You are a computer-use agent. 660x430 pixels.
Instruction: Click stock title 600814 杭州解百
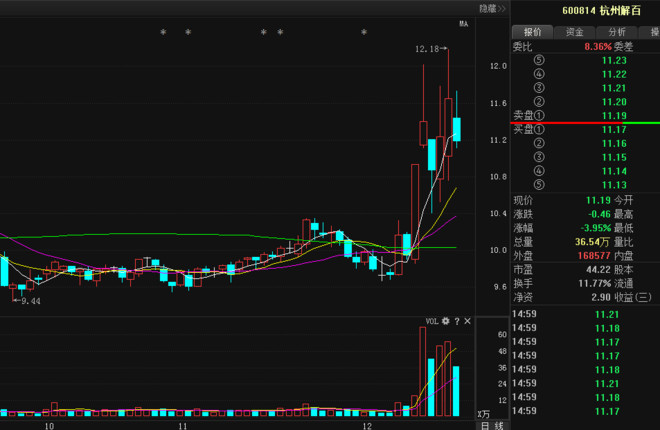point(601,11)
